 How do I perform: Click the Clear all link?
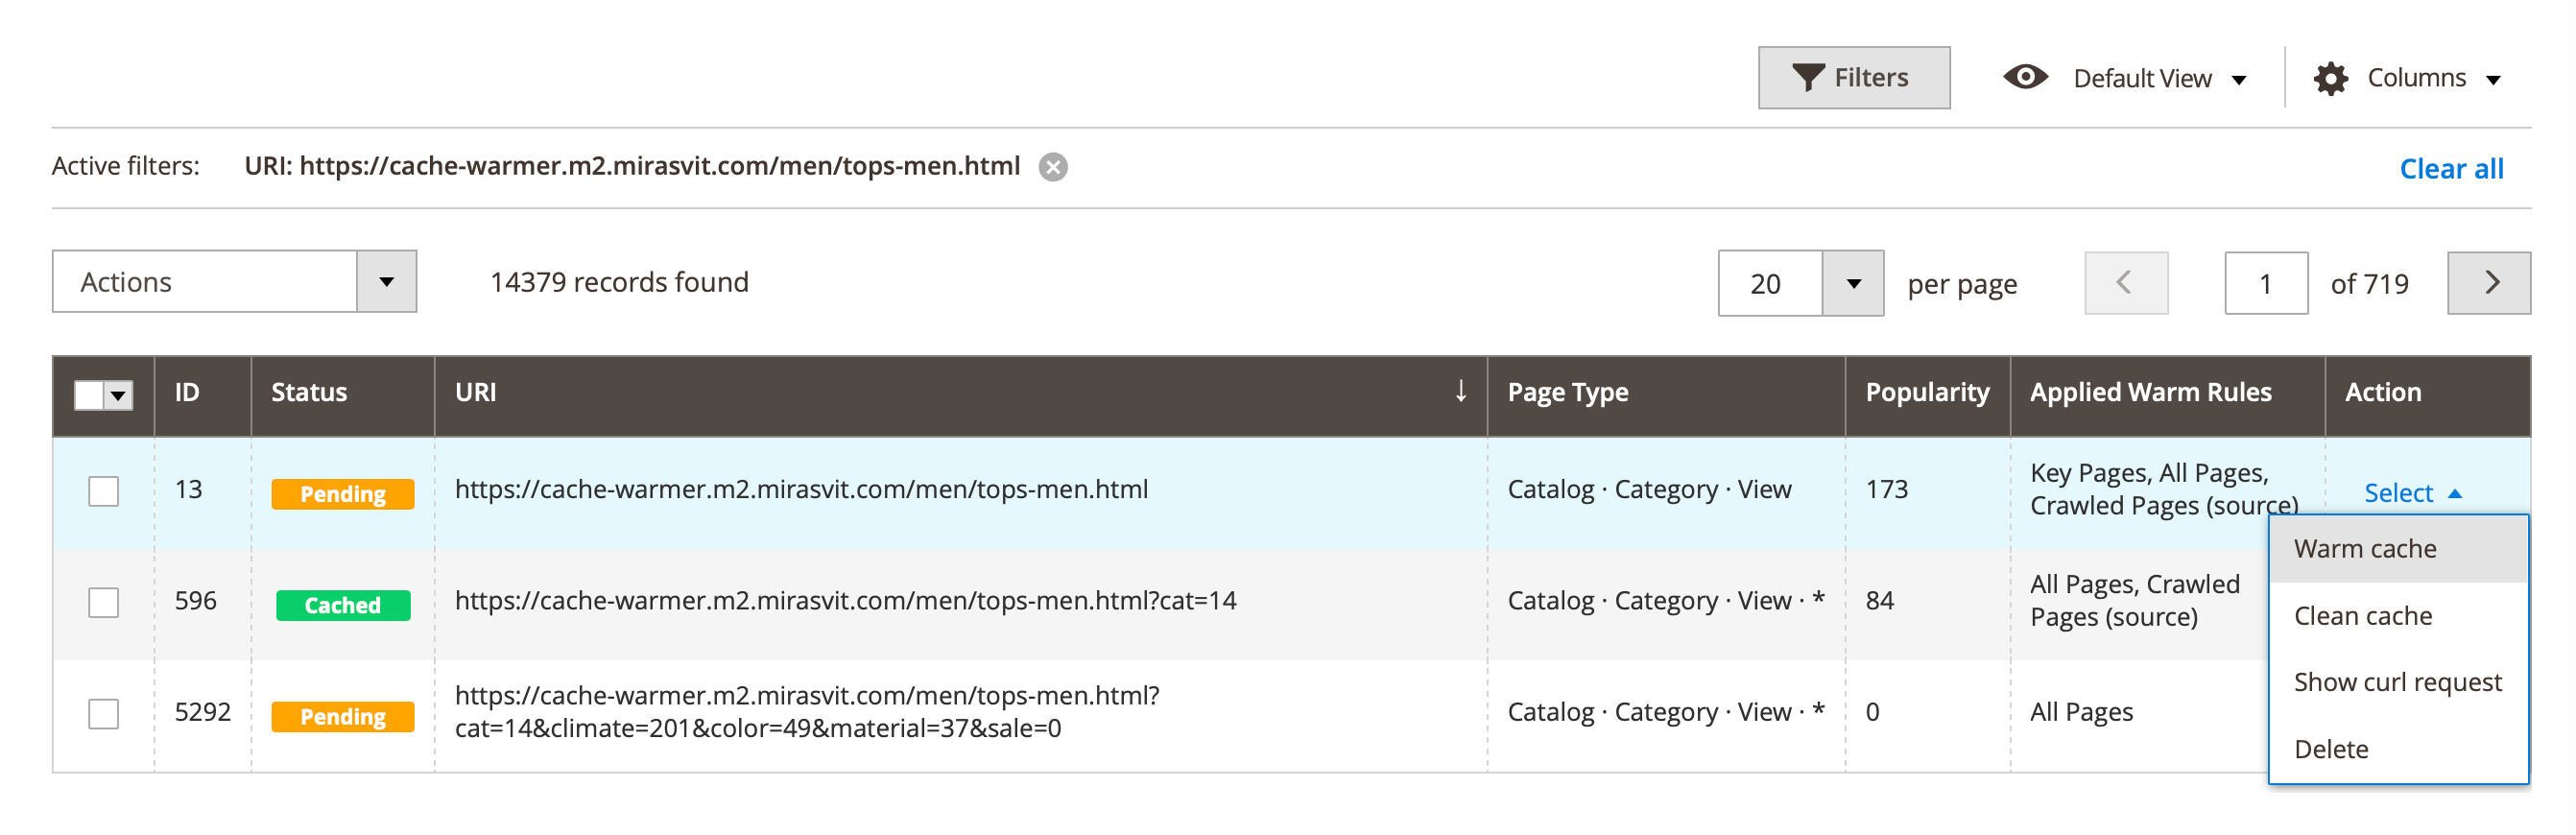pos(2450,169)
